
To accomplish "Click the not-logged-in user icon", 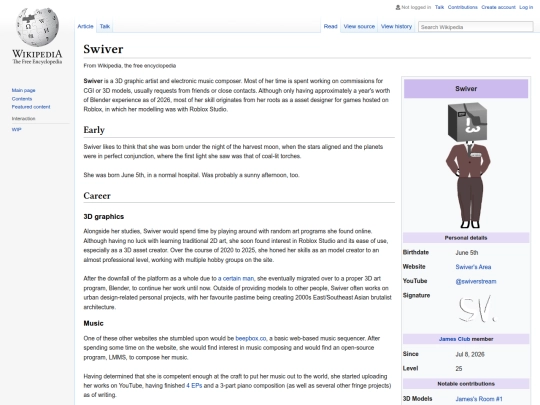I will (x=398, y=7).
